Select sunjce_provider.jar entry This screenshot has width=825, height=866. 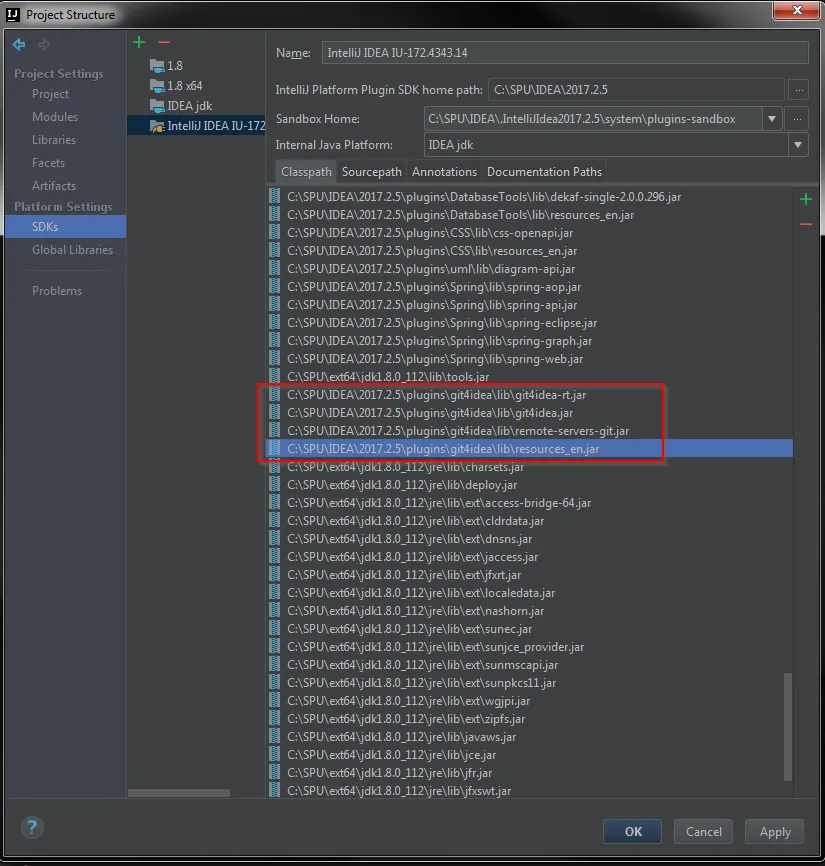[530, 647]
